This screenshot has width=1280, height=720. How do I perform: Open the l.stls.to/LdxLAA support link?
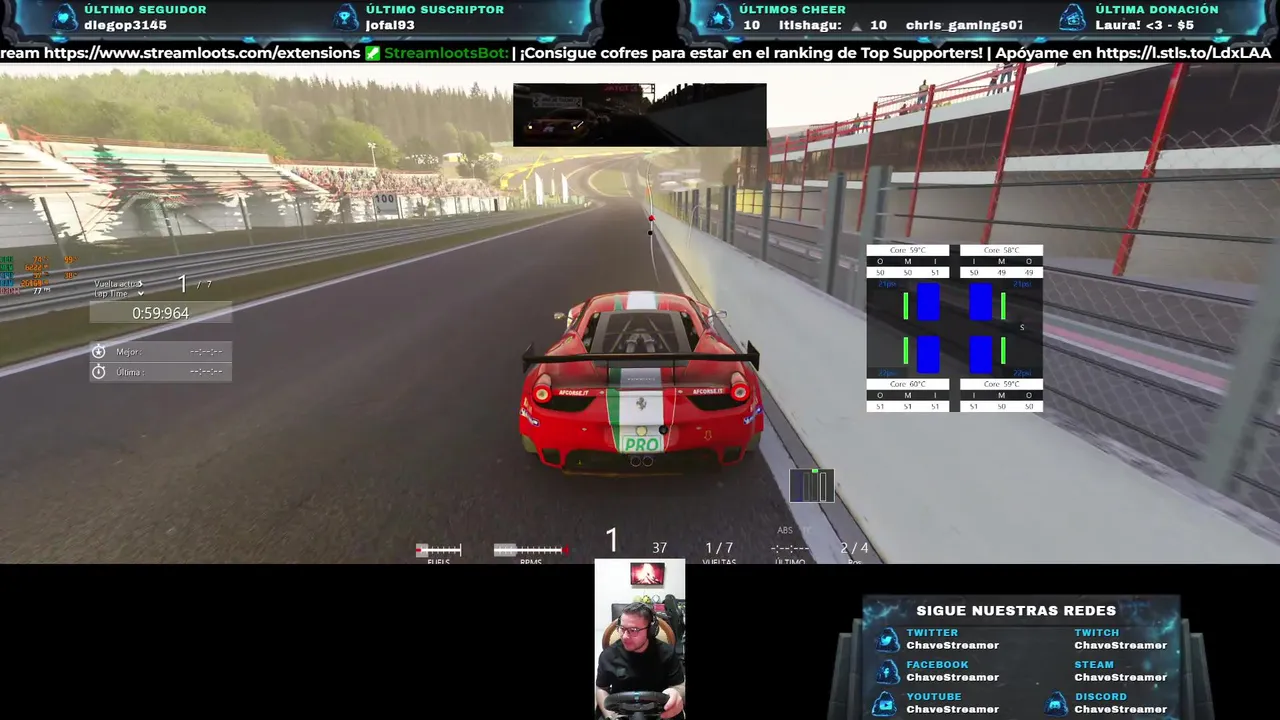(1183, 53)
